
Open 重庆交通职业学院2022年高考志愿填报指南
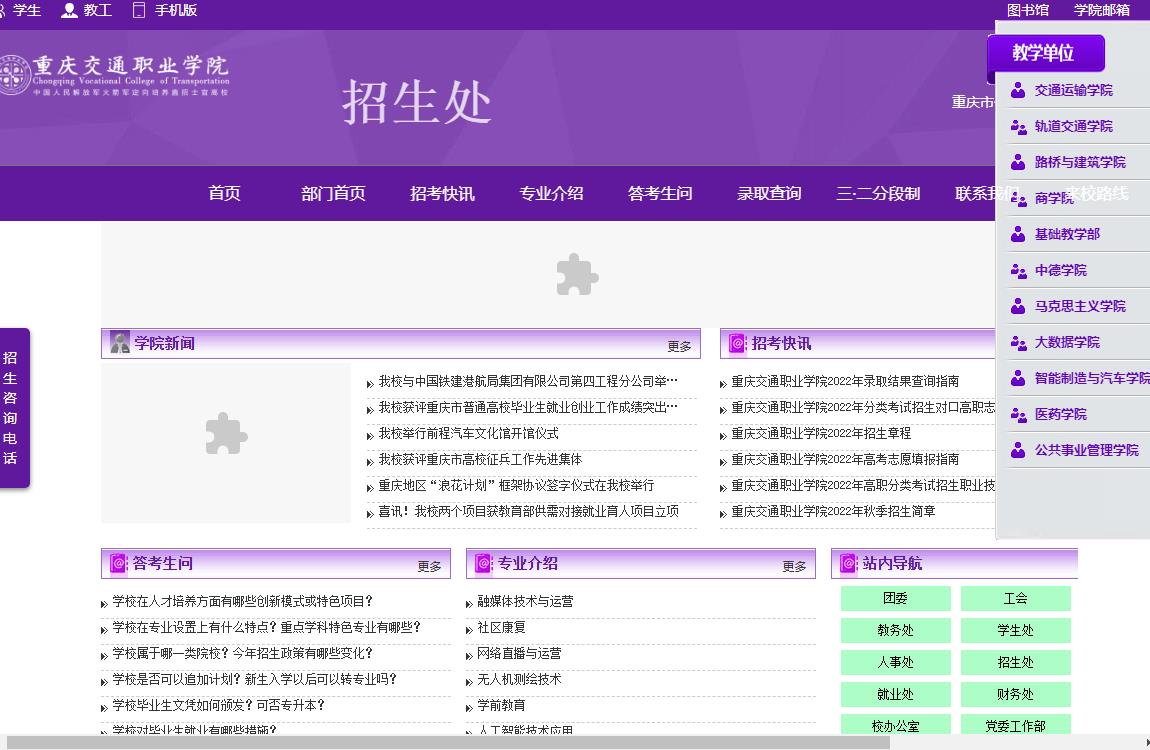click(845, 460)
